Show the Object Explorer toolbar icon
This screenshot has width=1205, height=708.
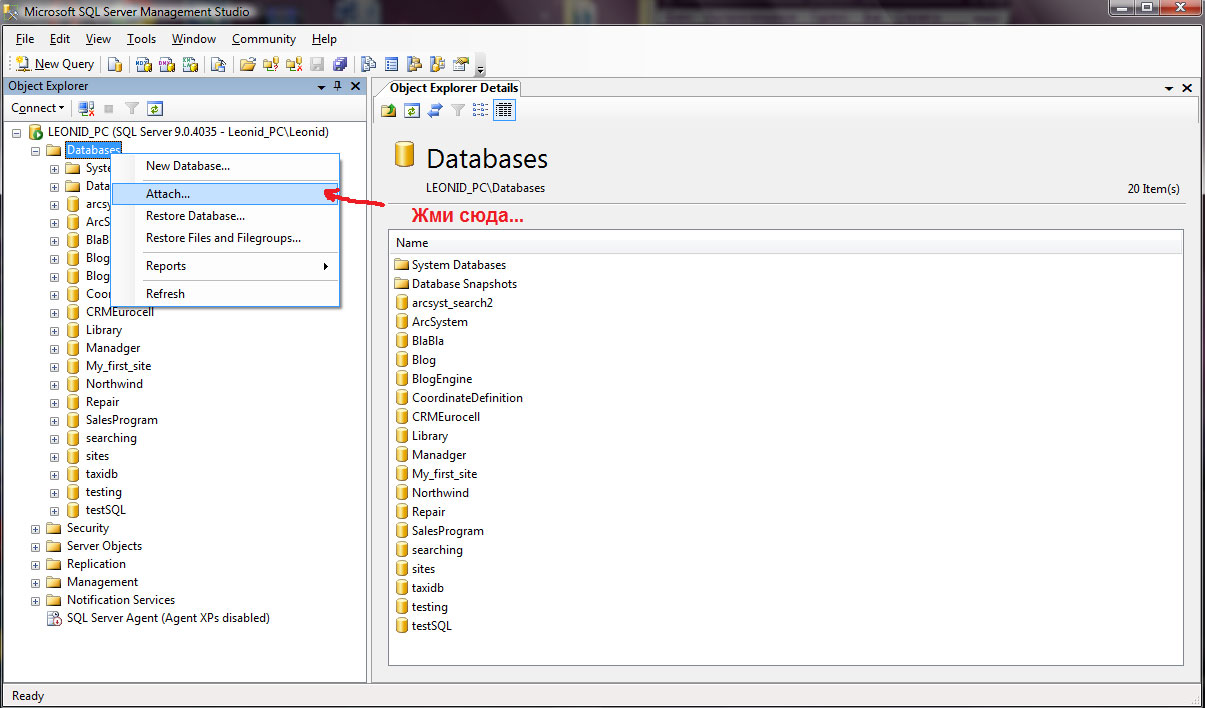tap(414, 64)
